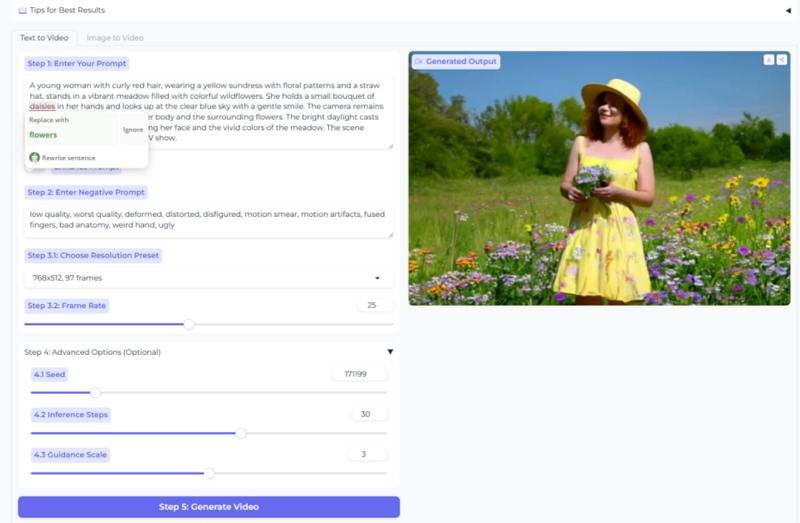The image size is (800, 523).
Task: Ignore the spelling suggestion
Action: 133,131
